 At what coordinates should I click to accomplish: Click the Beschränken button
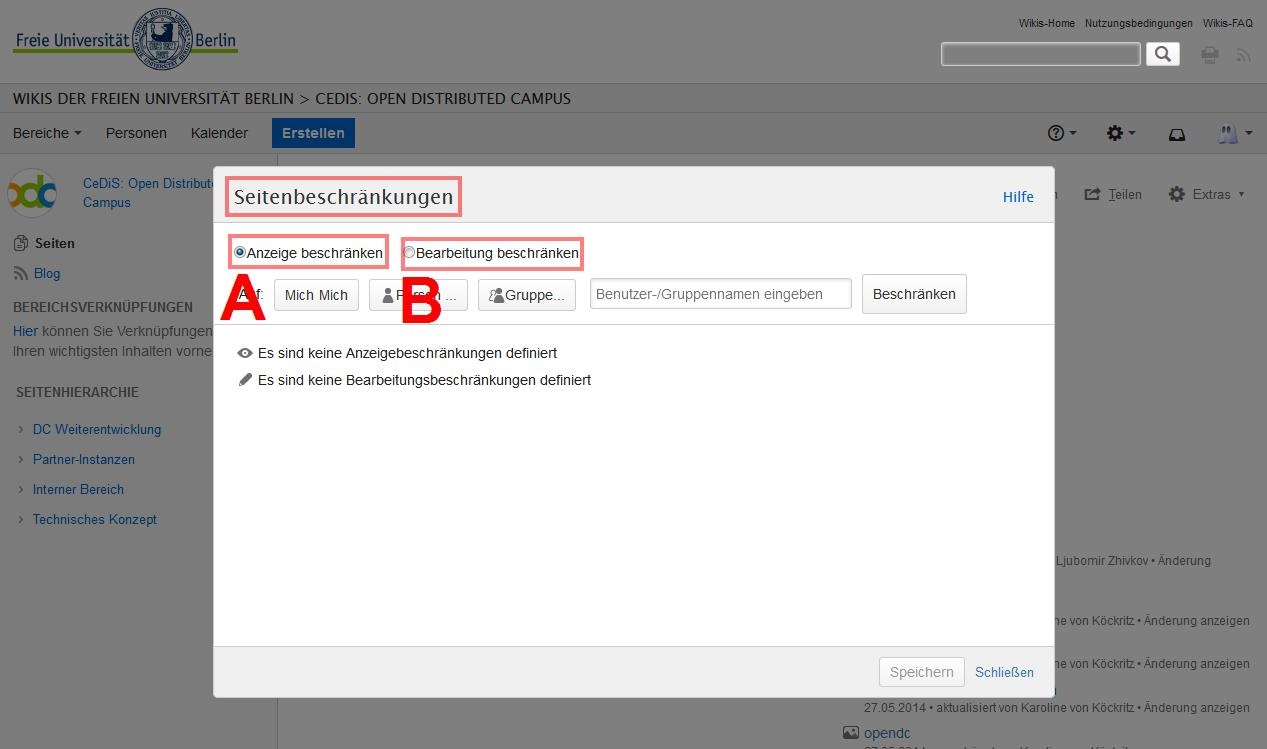click(914, 294)
